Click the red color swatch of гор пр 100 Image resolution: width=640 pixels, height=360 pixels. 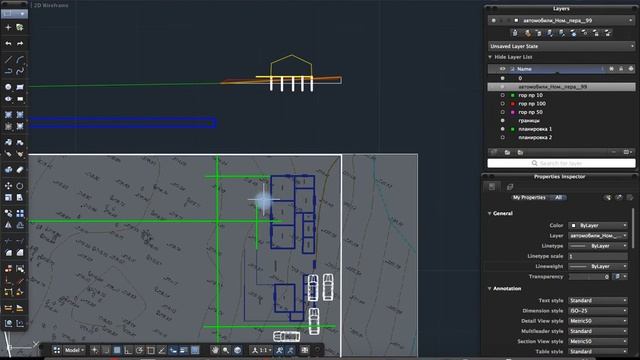pyautogui.click(x=513, y=104)
